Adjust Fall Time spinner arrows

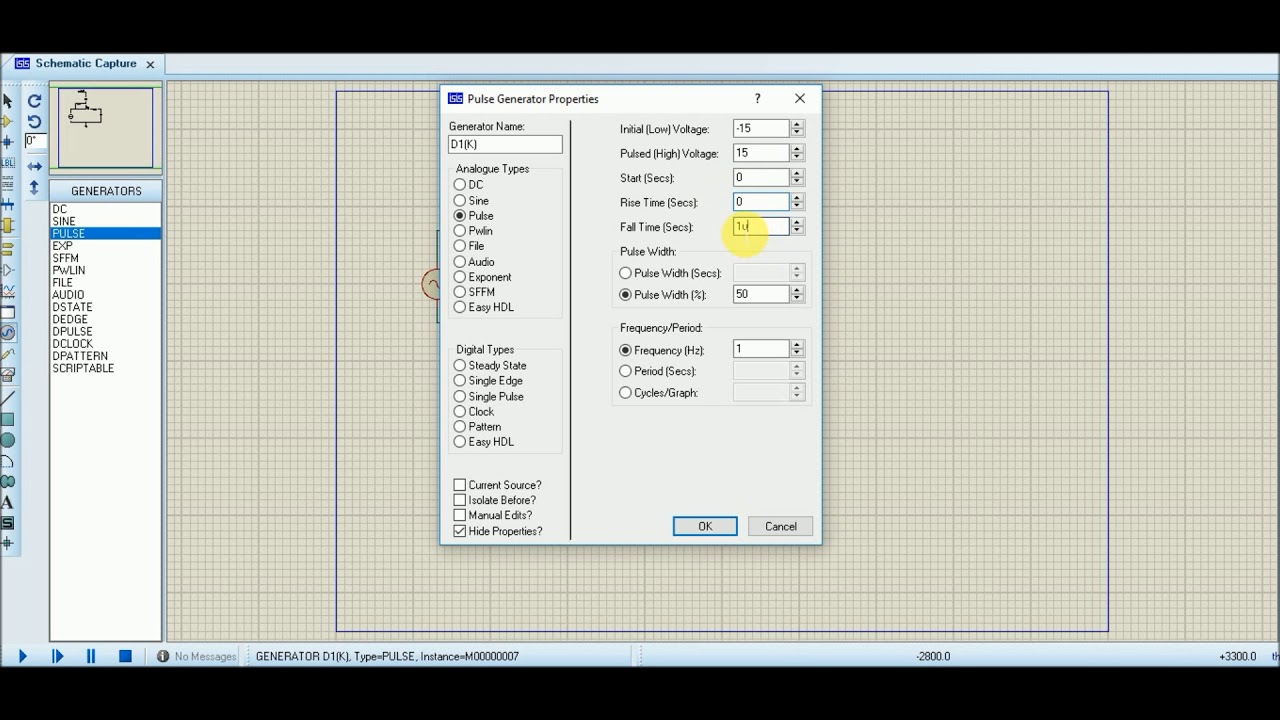coord(797,227)
